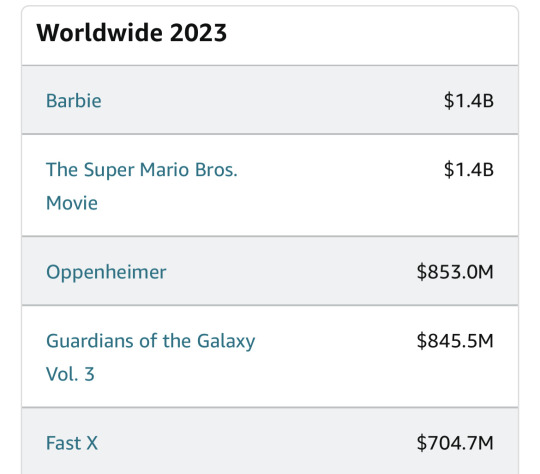
Task: Click empty space in Fast X row
Action: (255, 443)
